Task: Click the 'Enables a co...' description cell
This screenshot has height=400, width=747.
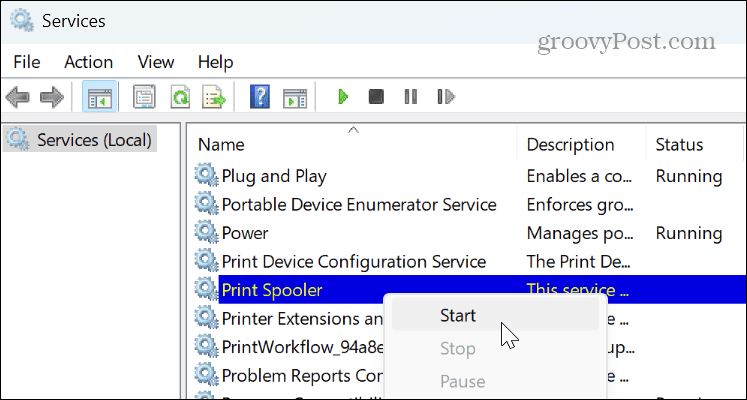Action: pyautogui.click(x=580, y=176)
